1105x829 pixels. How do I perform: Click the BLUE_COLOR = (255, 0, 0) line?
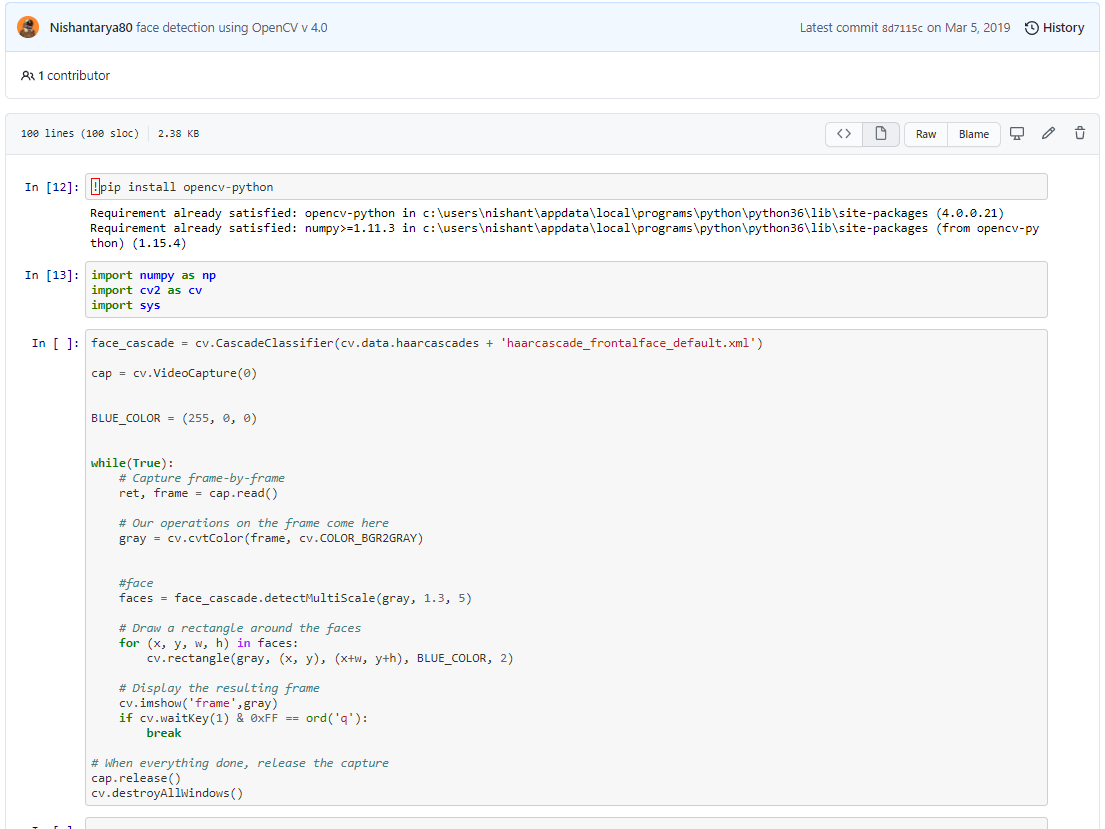click(174, 419)
